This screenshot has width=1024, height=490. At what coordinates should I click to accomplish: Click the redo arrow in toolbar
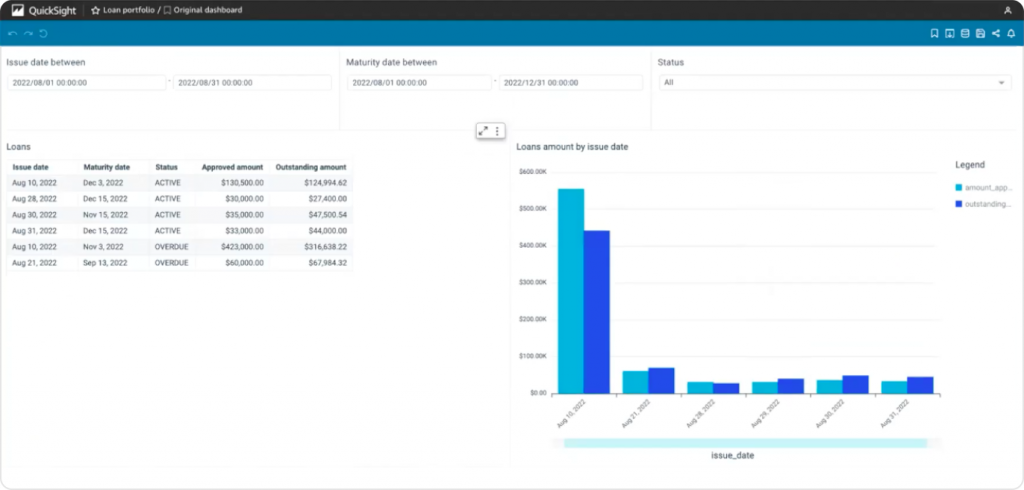[28, 33]
